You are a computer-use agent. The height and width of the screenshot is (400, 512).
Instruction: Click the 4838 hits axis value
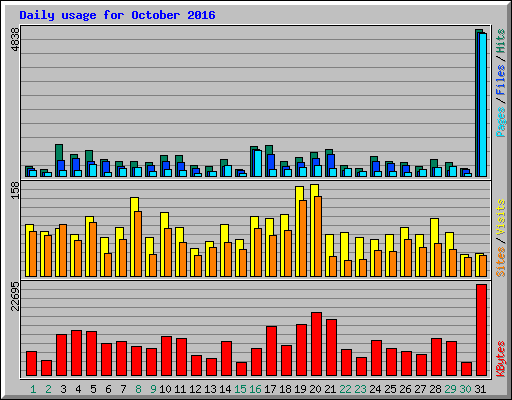pos(15,40)
